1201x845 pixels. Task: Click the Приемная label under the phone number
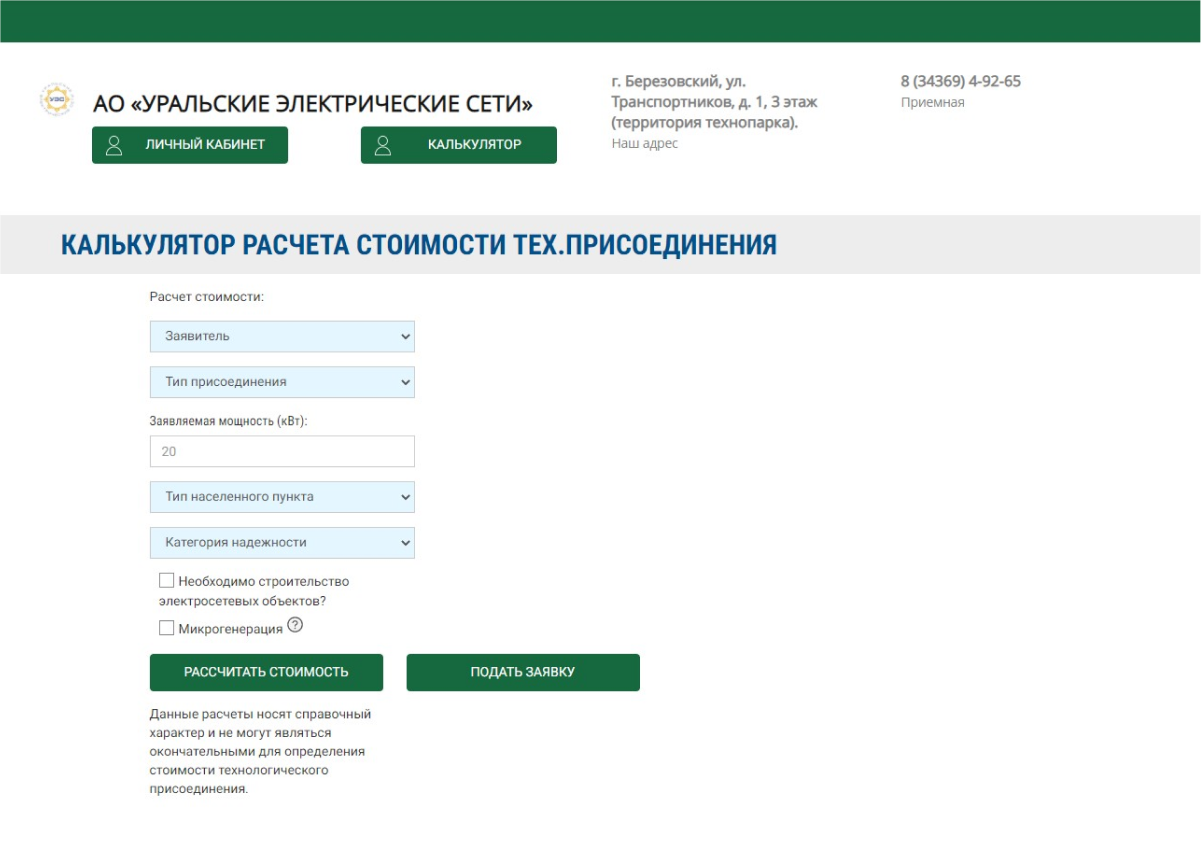pyautogui.click(x=933, y=102)
